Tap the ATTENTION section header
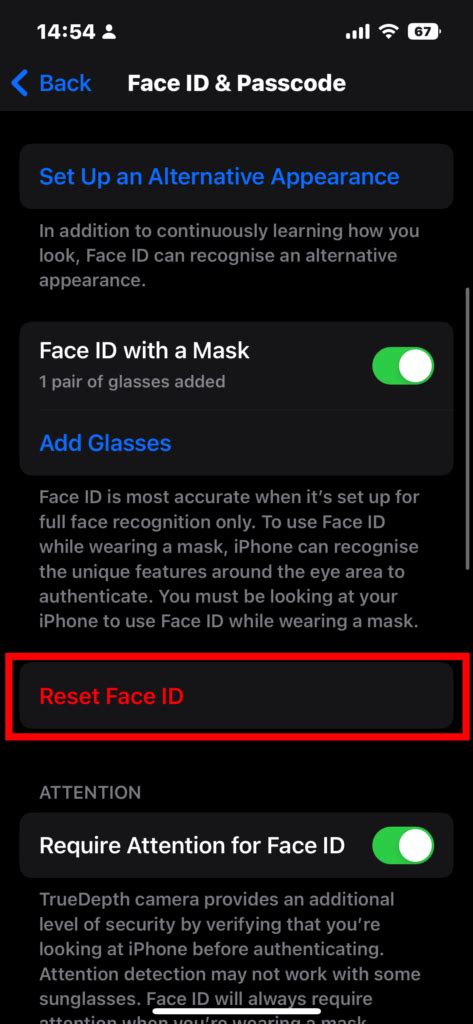This screenshot has height=1024, width=473. click(x=90, y=793)
